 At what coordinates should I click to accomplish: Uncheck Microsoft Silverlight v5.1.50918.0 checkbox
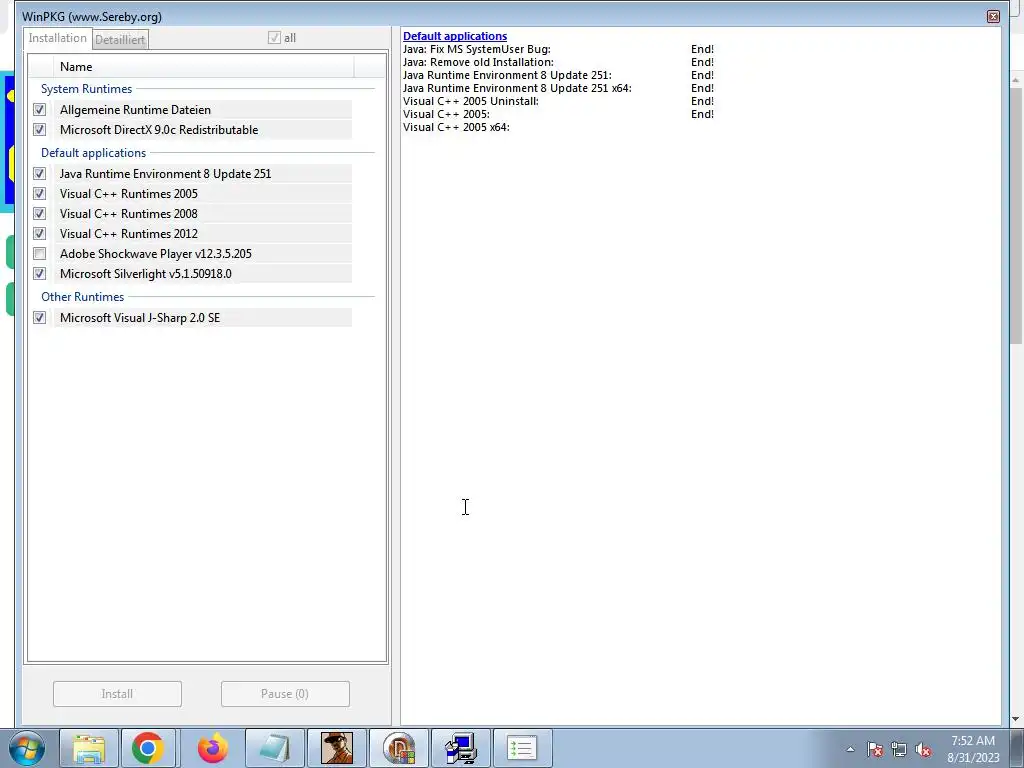pyautogui.click(x=40, y=274)
